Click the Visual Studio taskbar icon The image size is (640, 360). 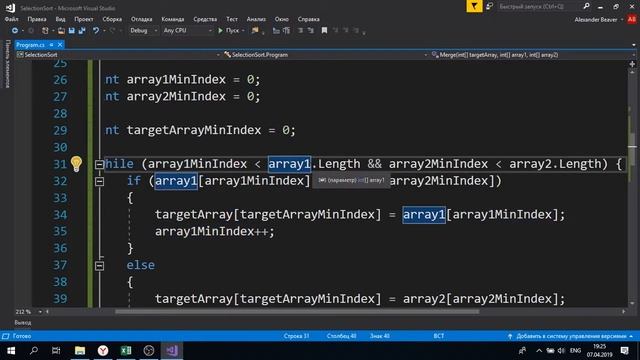coord(172,351)
